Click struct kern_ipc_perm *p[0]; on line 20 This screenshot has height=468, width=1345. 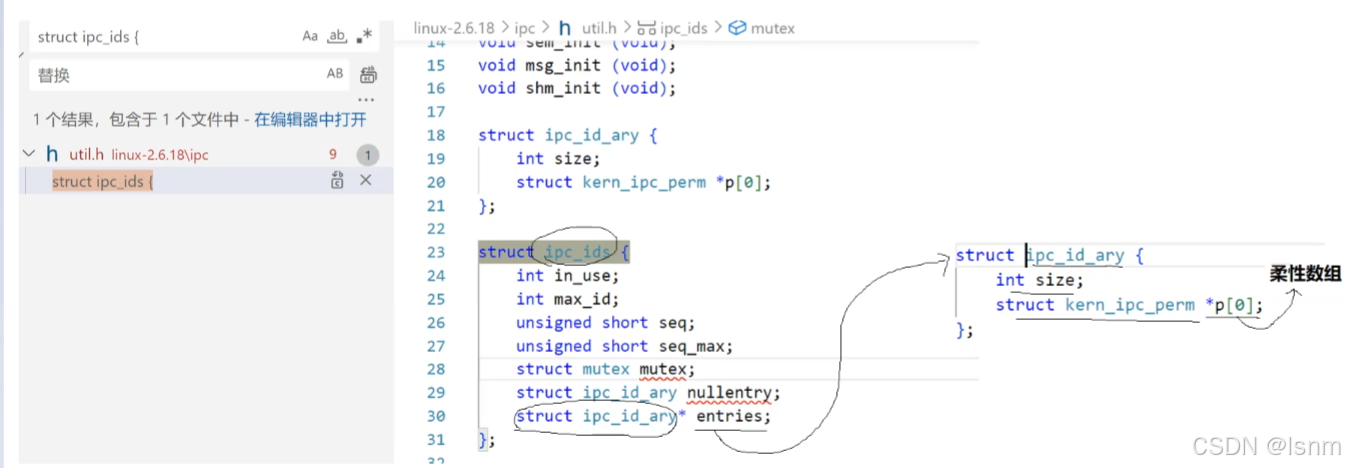(644, 182)
